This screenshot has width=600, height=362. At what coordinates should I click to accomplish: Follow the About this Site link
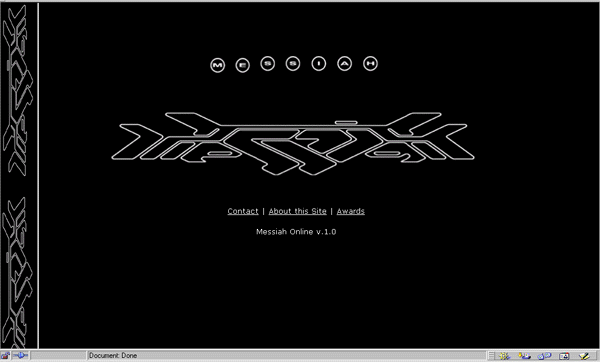[297, 211]
